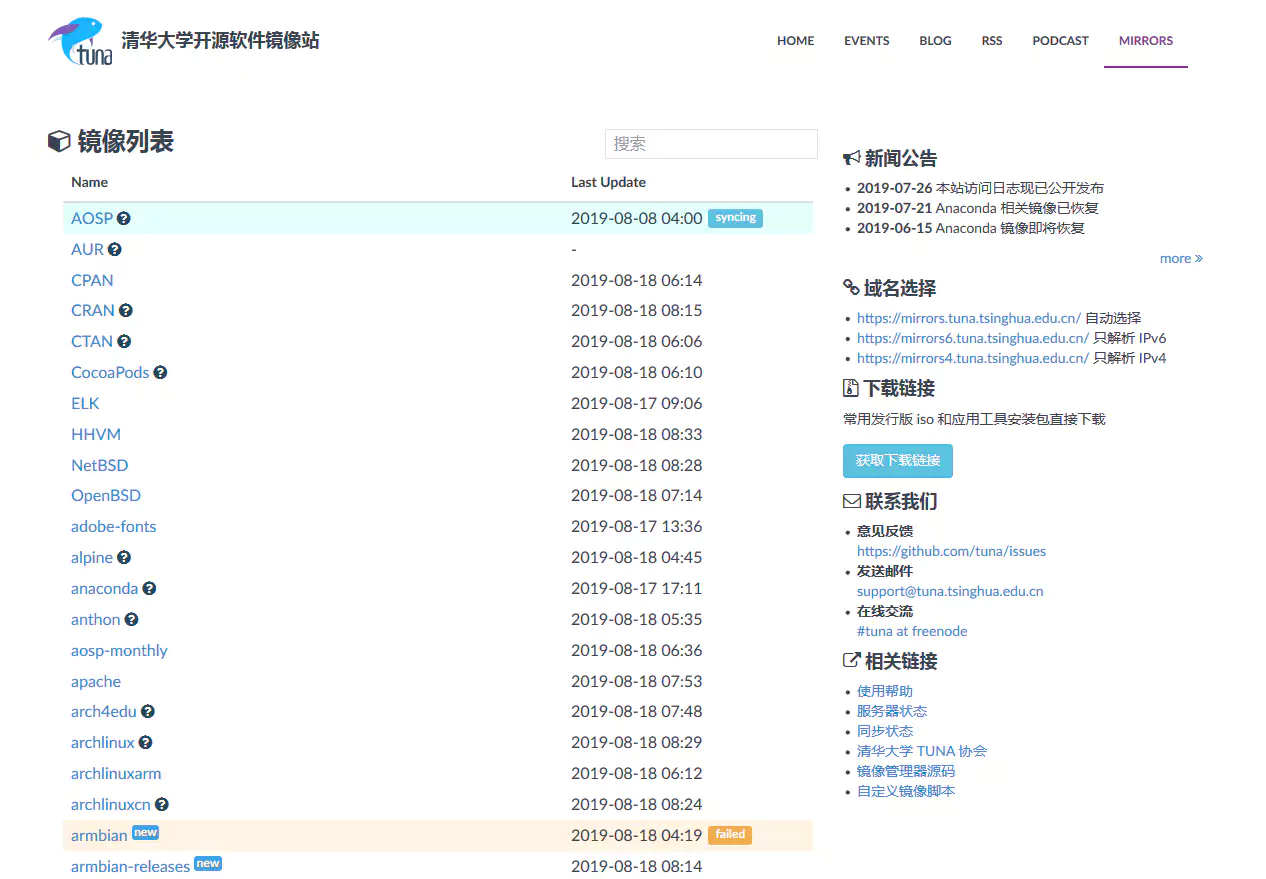Switch to the EVENTS tab
Screen dimensions: 1266x879
(866, 41)
